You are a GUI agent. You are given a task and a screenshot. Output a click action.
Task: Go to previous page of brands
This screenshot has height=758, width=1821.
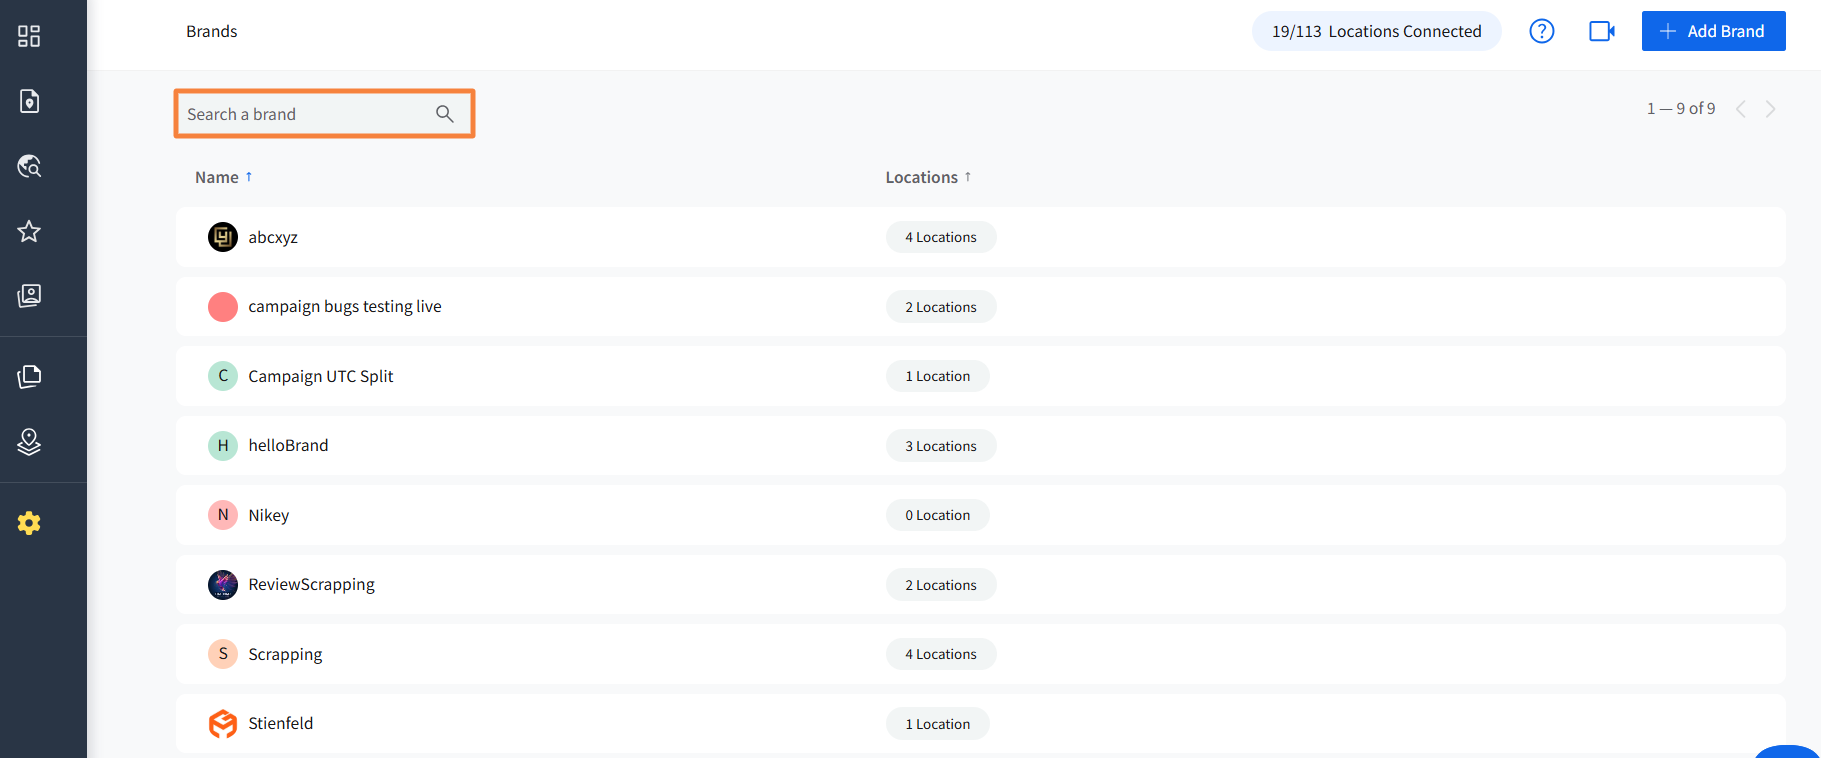tap(1741, 109)
